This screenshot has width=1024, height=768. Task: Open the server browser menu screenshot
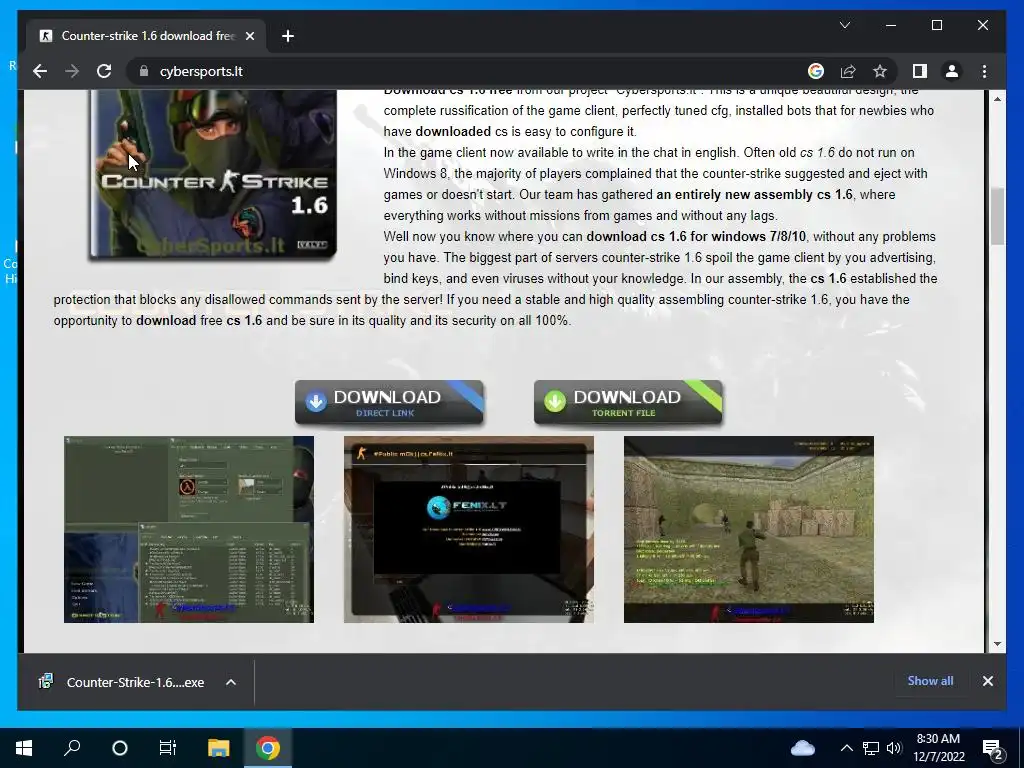pos(189,529)
